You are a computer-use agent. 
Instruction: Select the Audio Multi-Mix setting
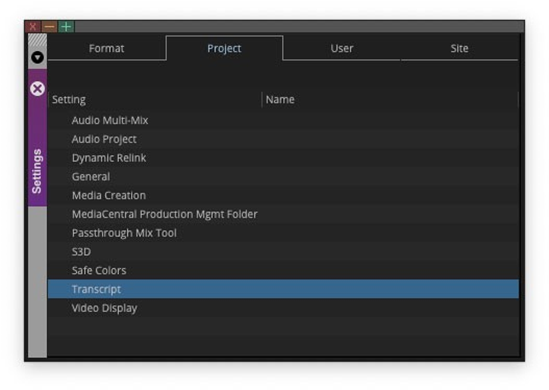coord(283,120)
